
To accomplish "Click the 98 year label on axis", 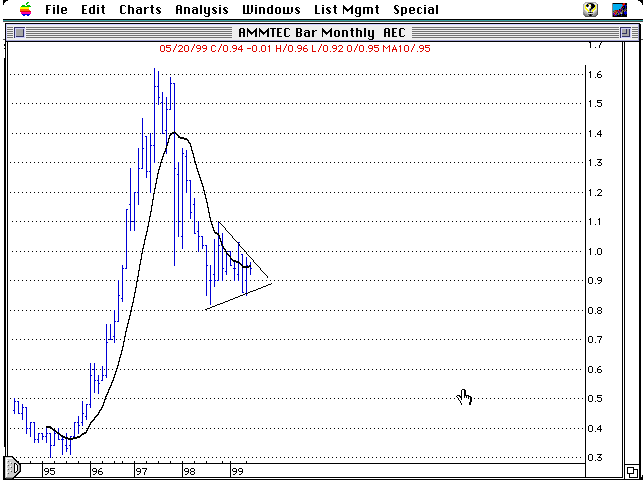I will coord(189,471).
